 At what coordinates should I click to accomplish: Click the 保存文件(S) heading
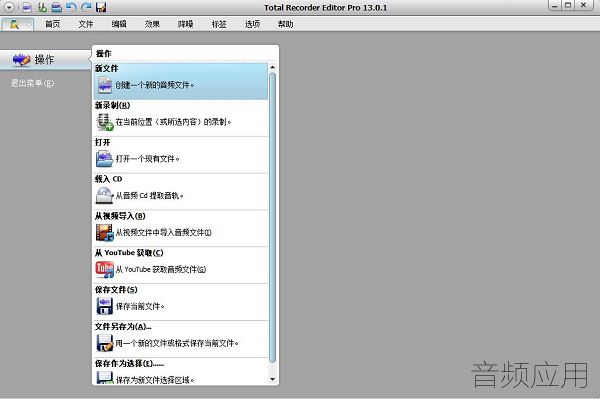tap(116, 290)
